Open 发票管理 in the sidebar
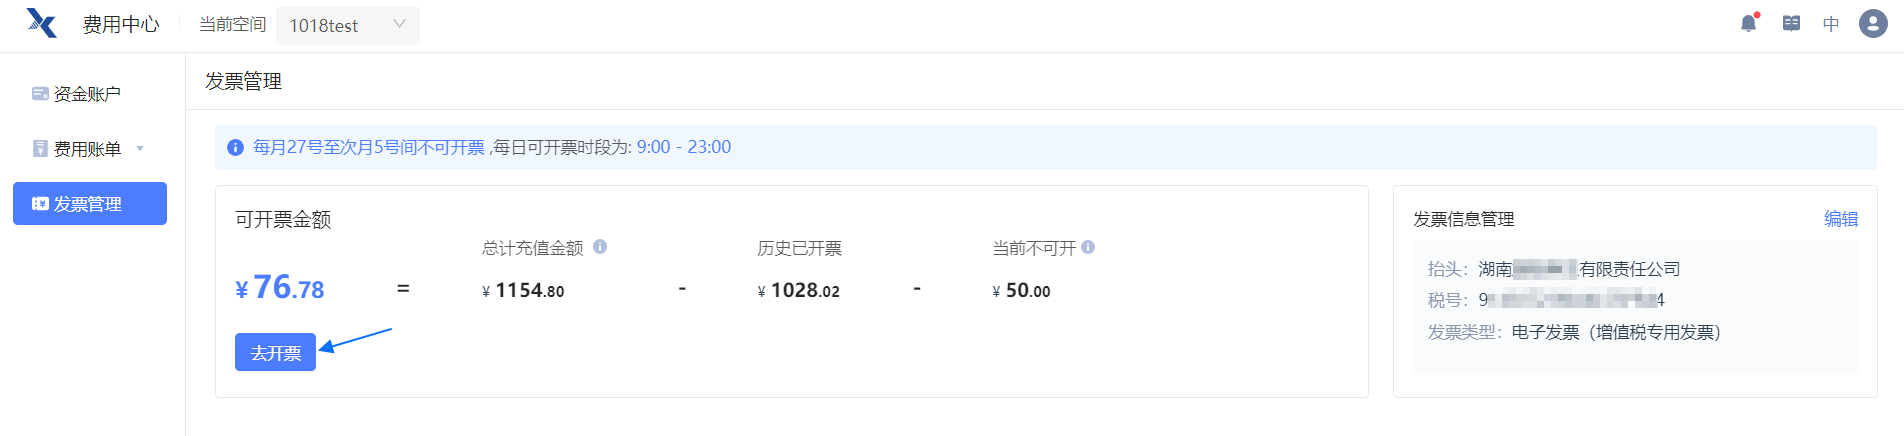 [x=90, y=204]
